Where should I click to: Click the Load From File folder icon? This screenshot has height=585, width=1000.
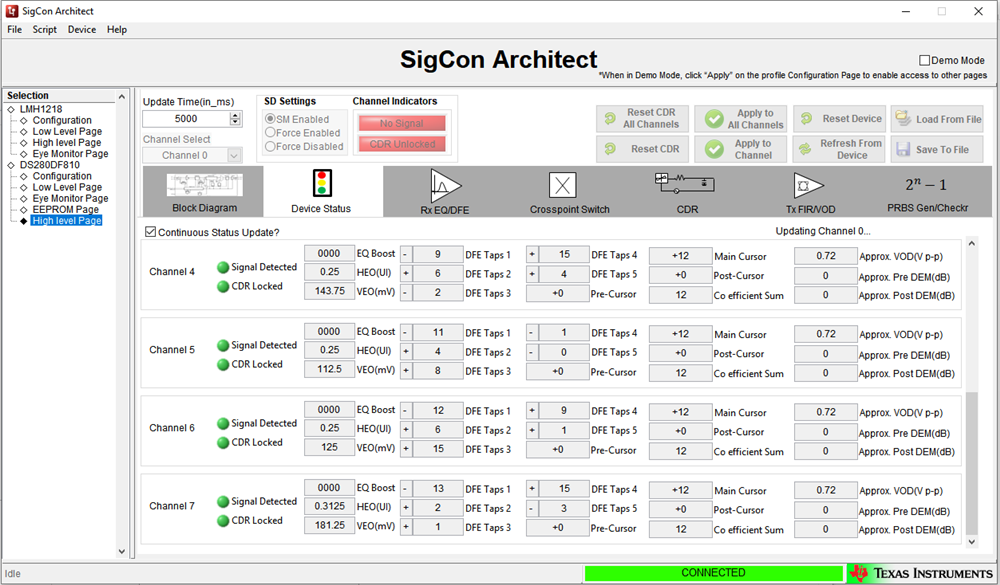pyautogui.click(x=902, y=118)
